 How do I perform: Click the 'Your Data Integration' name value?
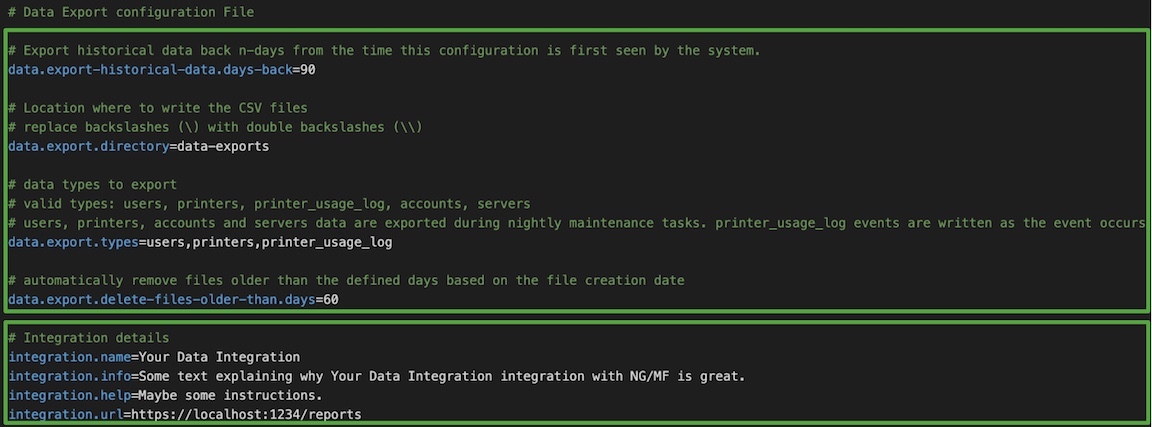point(220,357)
